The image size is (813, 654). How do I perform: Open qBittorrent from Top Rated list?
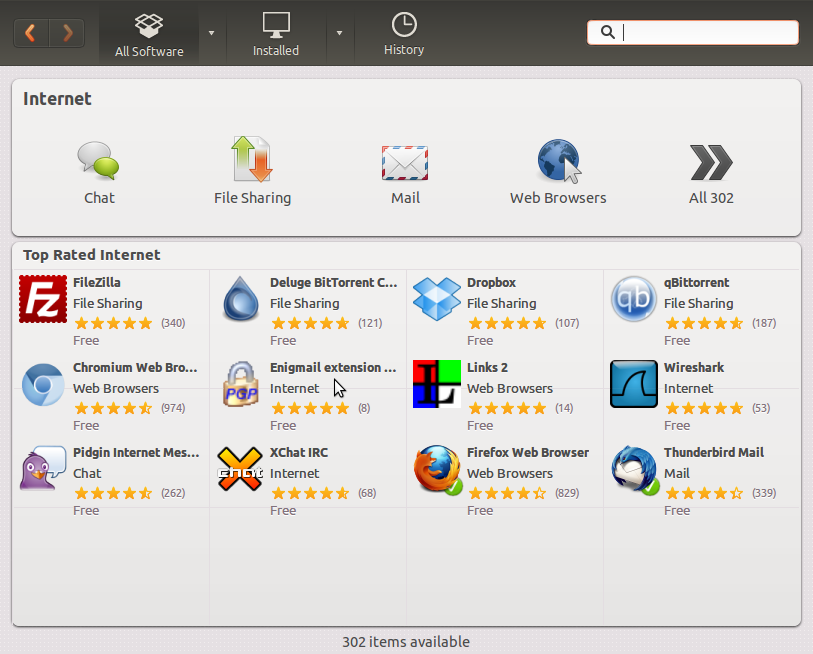point(633,298)
